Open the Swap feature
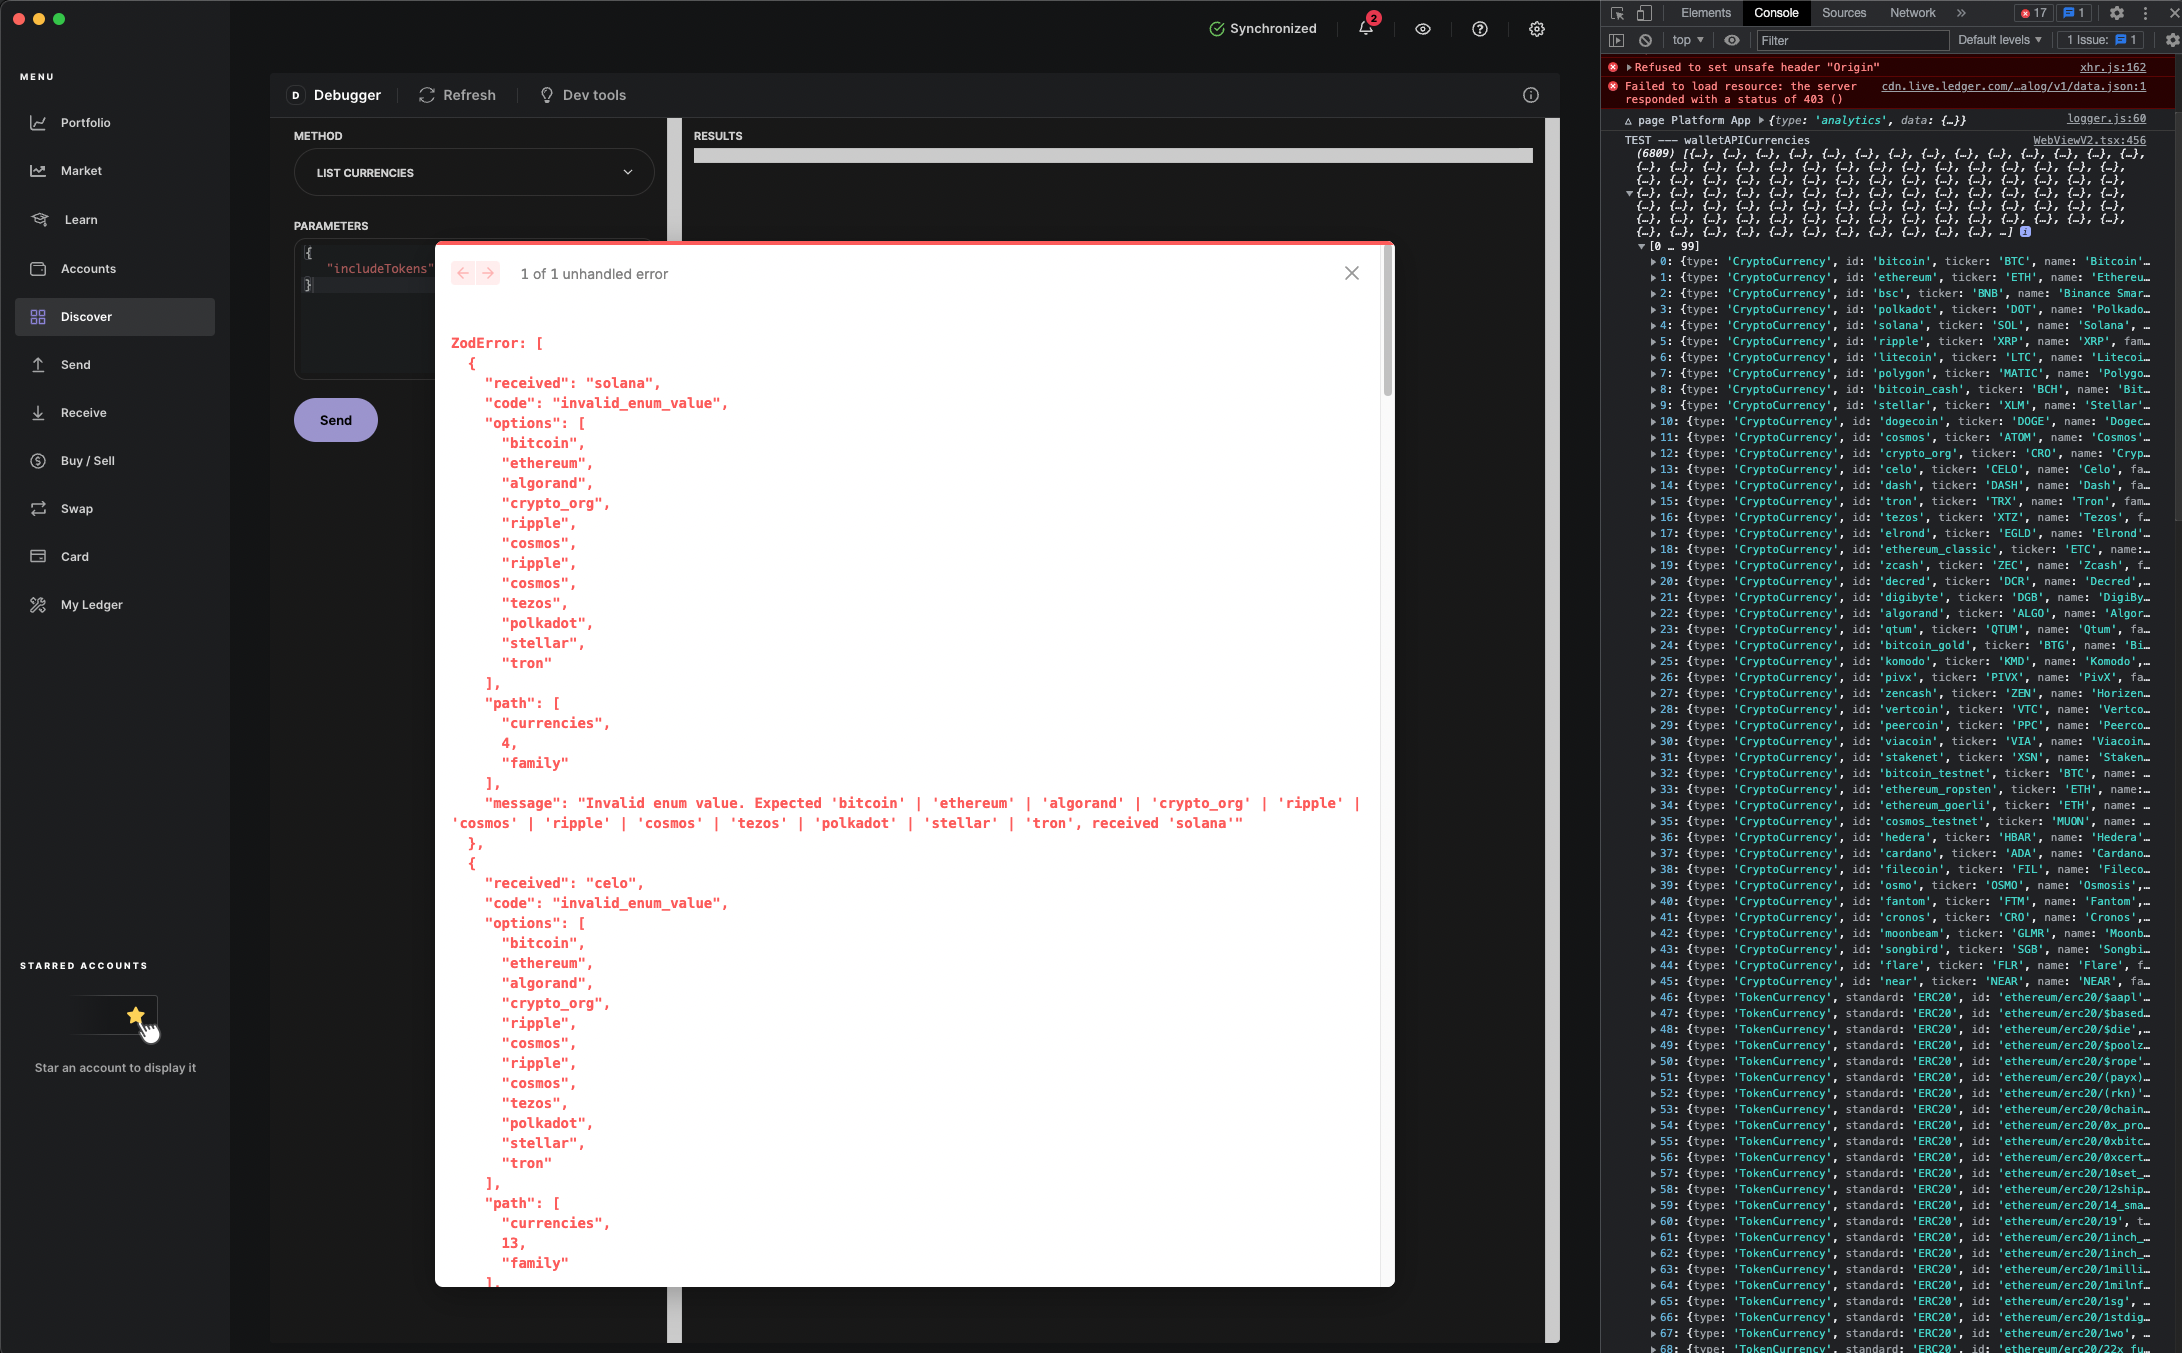This screenshot has width=2182, height=1353. point(77,508)
